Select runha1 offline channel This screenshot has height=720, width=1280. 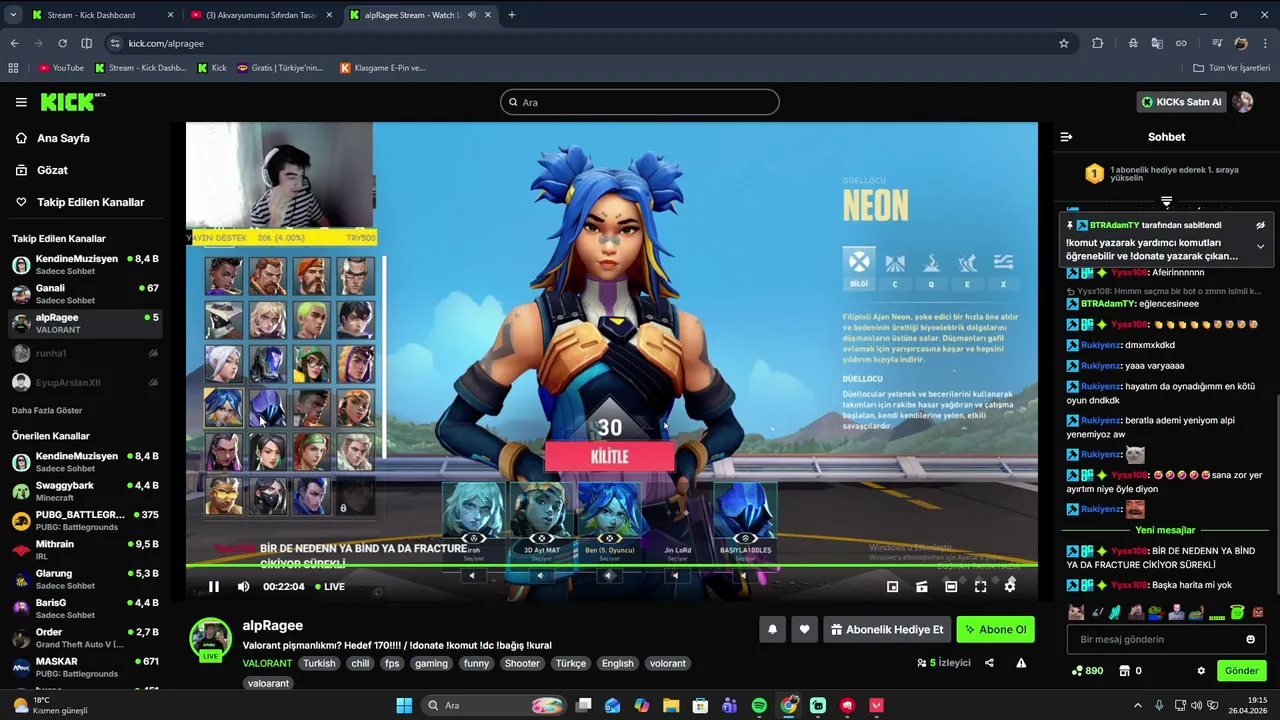click(x=85, y=353)
